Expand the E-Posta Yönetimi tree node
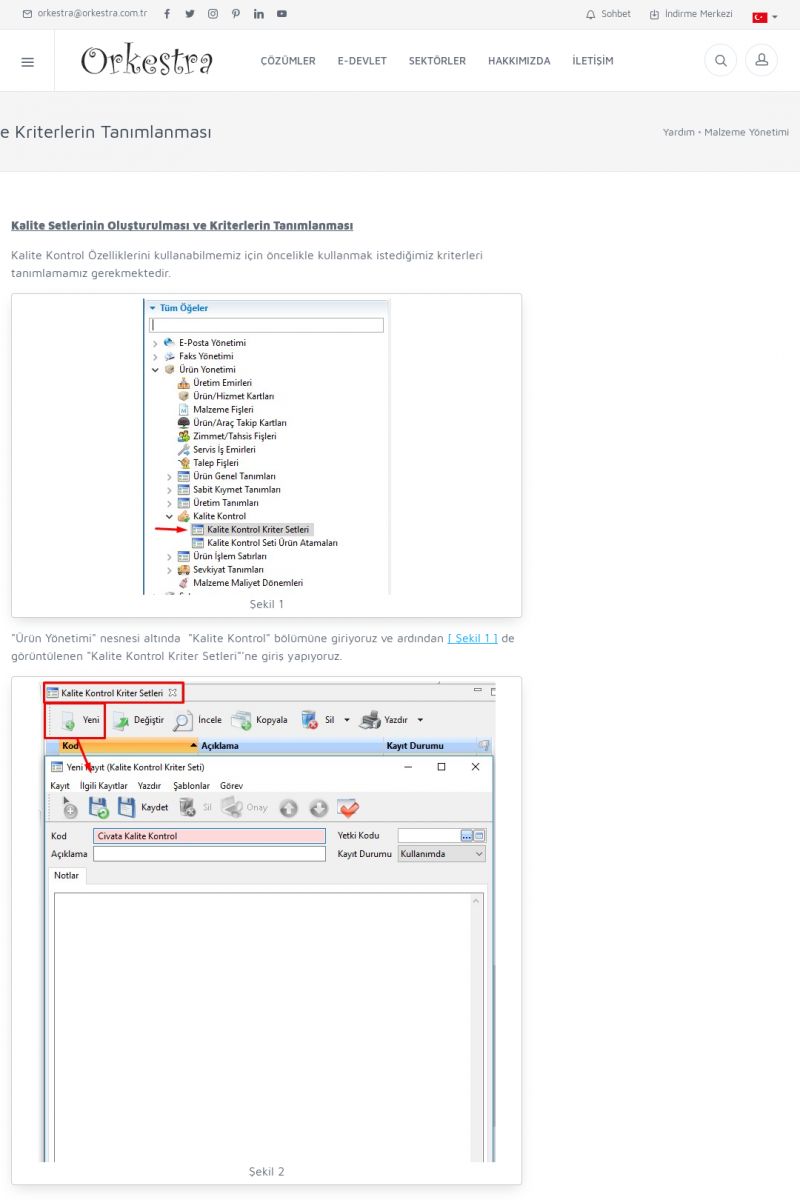This screenshot has width=800, height=1200. [155, 343]
